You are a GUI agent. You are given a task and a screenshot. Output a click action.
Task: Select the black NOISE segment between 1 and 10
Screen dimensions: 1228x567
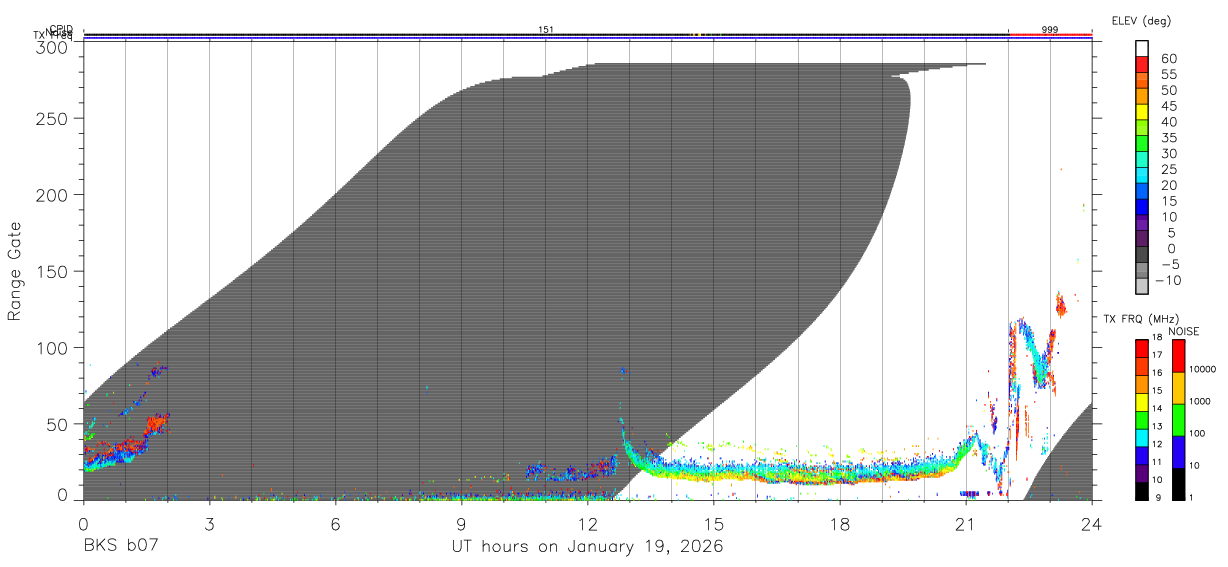click(1177, 483)
